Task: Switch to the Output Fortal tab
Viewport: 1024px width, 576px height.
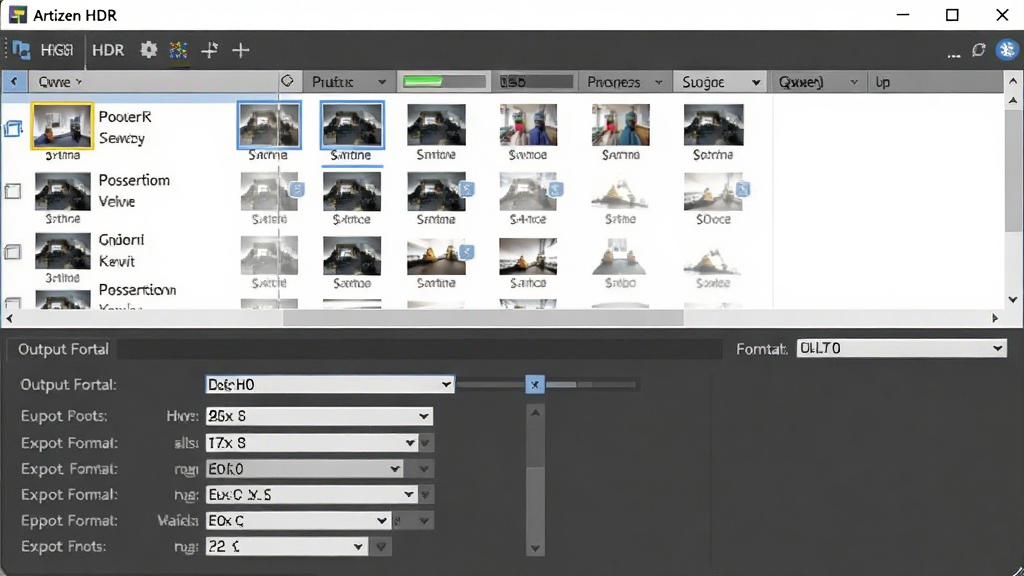Action: 63,349
